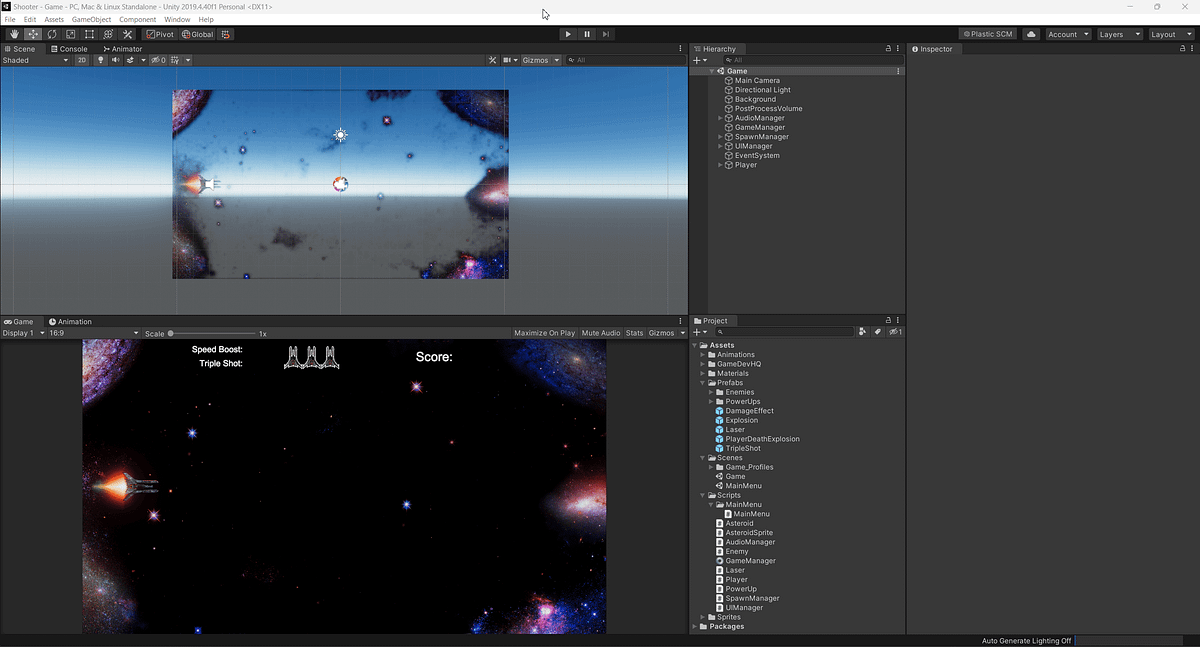Toggle scene lighting in the Scene view
Screen dimensions: 1200x647
click(99, 59)
